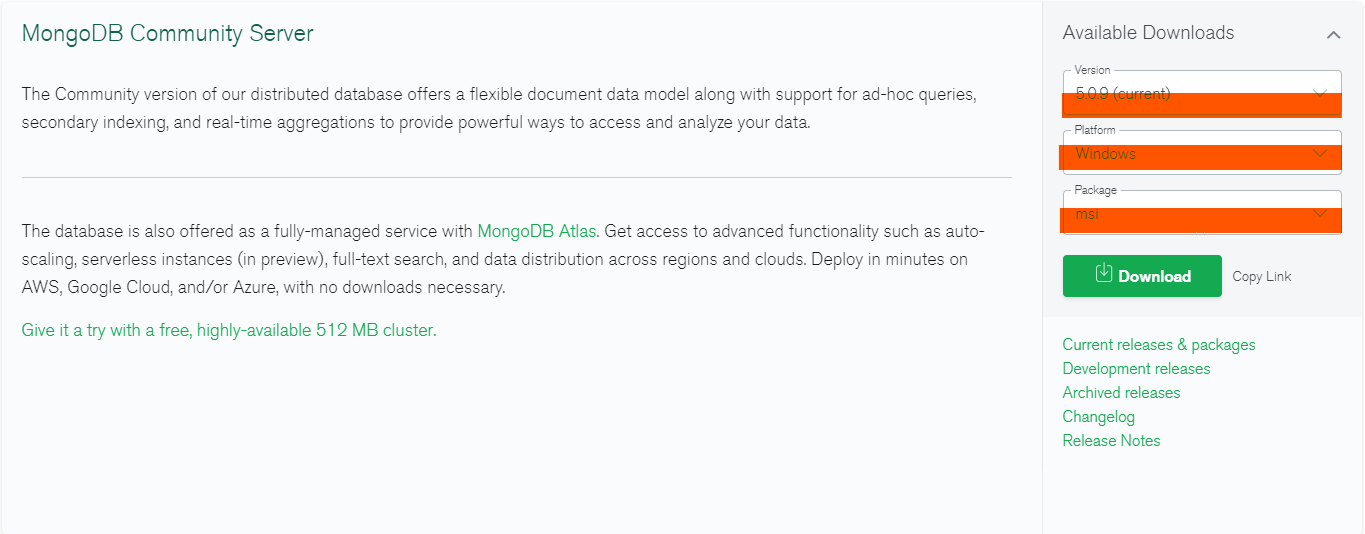This screenshot has width=1365, height=534.
Task: Open Current releases & packages link
Action: point(1159,344)
